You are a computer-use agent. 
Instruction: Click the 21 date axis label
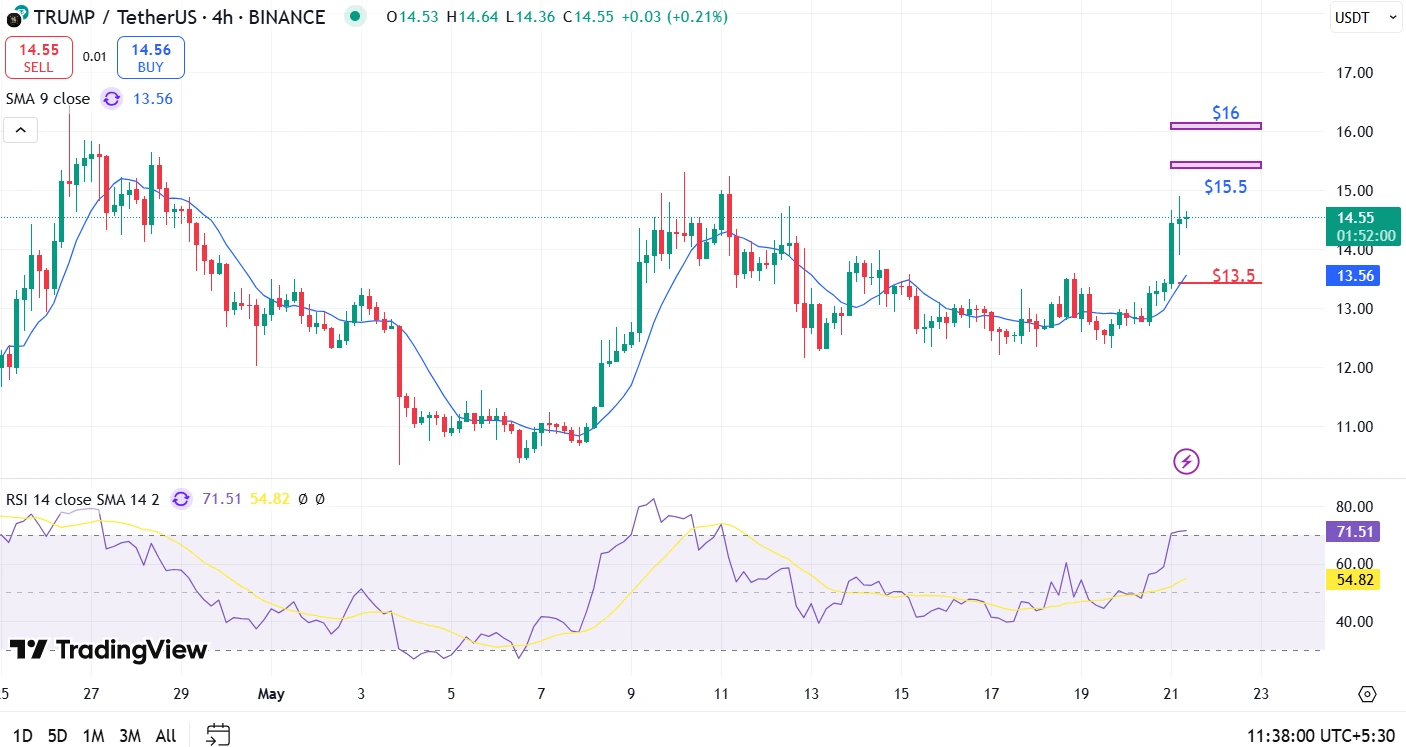[1170, 694]
